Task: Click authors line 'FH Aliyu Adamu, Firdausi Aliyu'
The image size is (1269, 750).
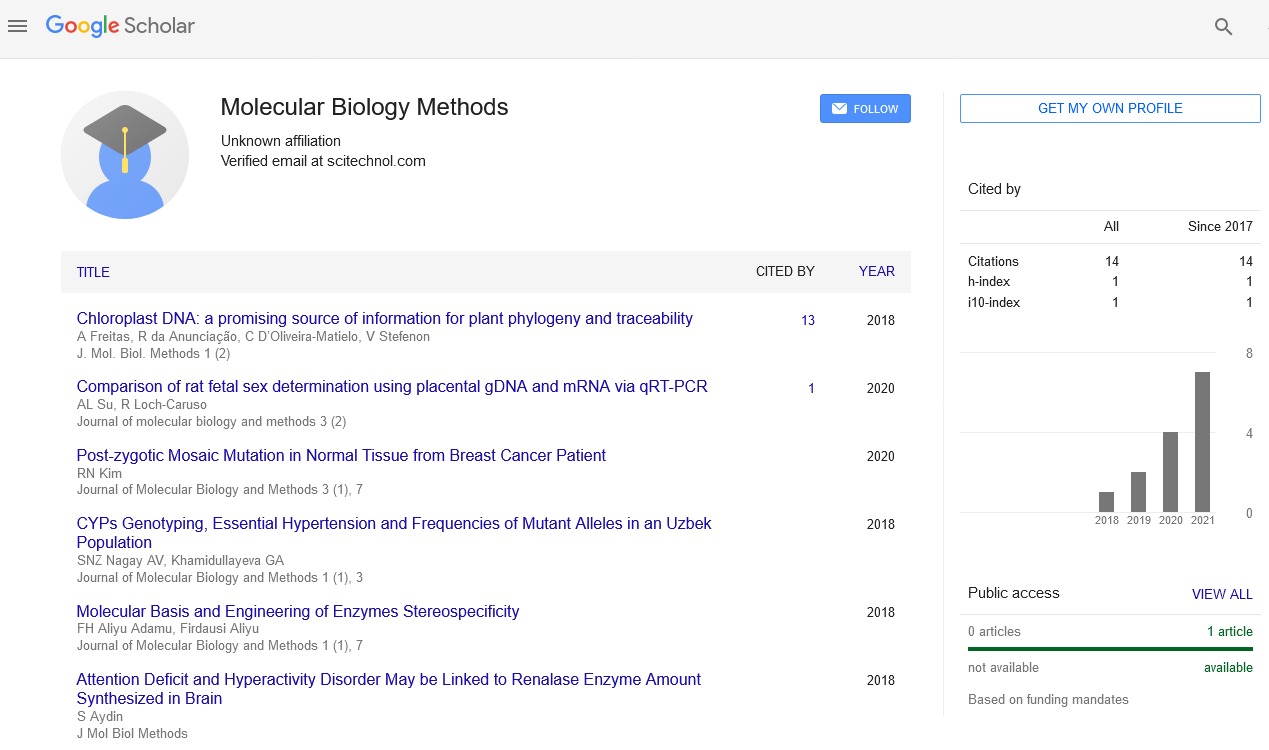Action: pos(168,629)
